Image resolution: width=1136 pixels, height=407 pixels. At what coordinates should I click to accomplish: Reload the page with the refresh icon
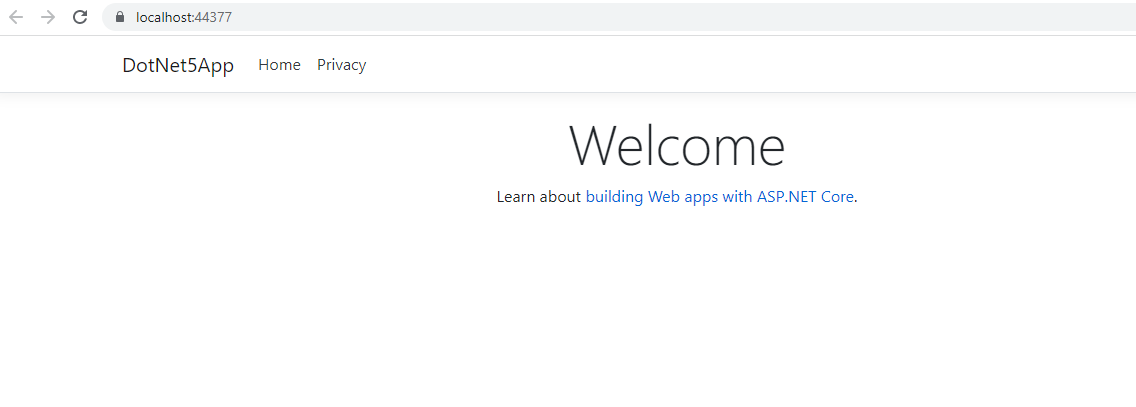coord(80,17)
